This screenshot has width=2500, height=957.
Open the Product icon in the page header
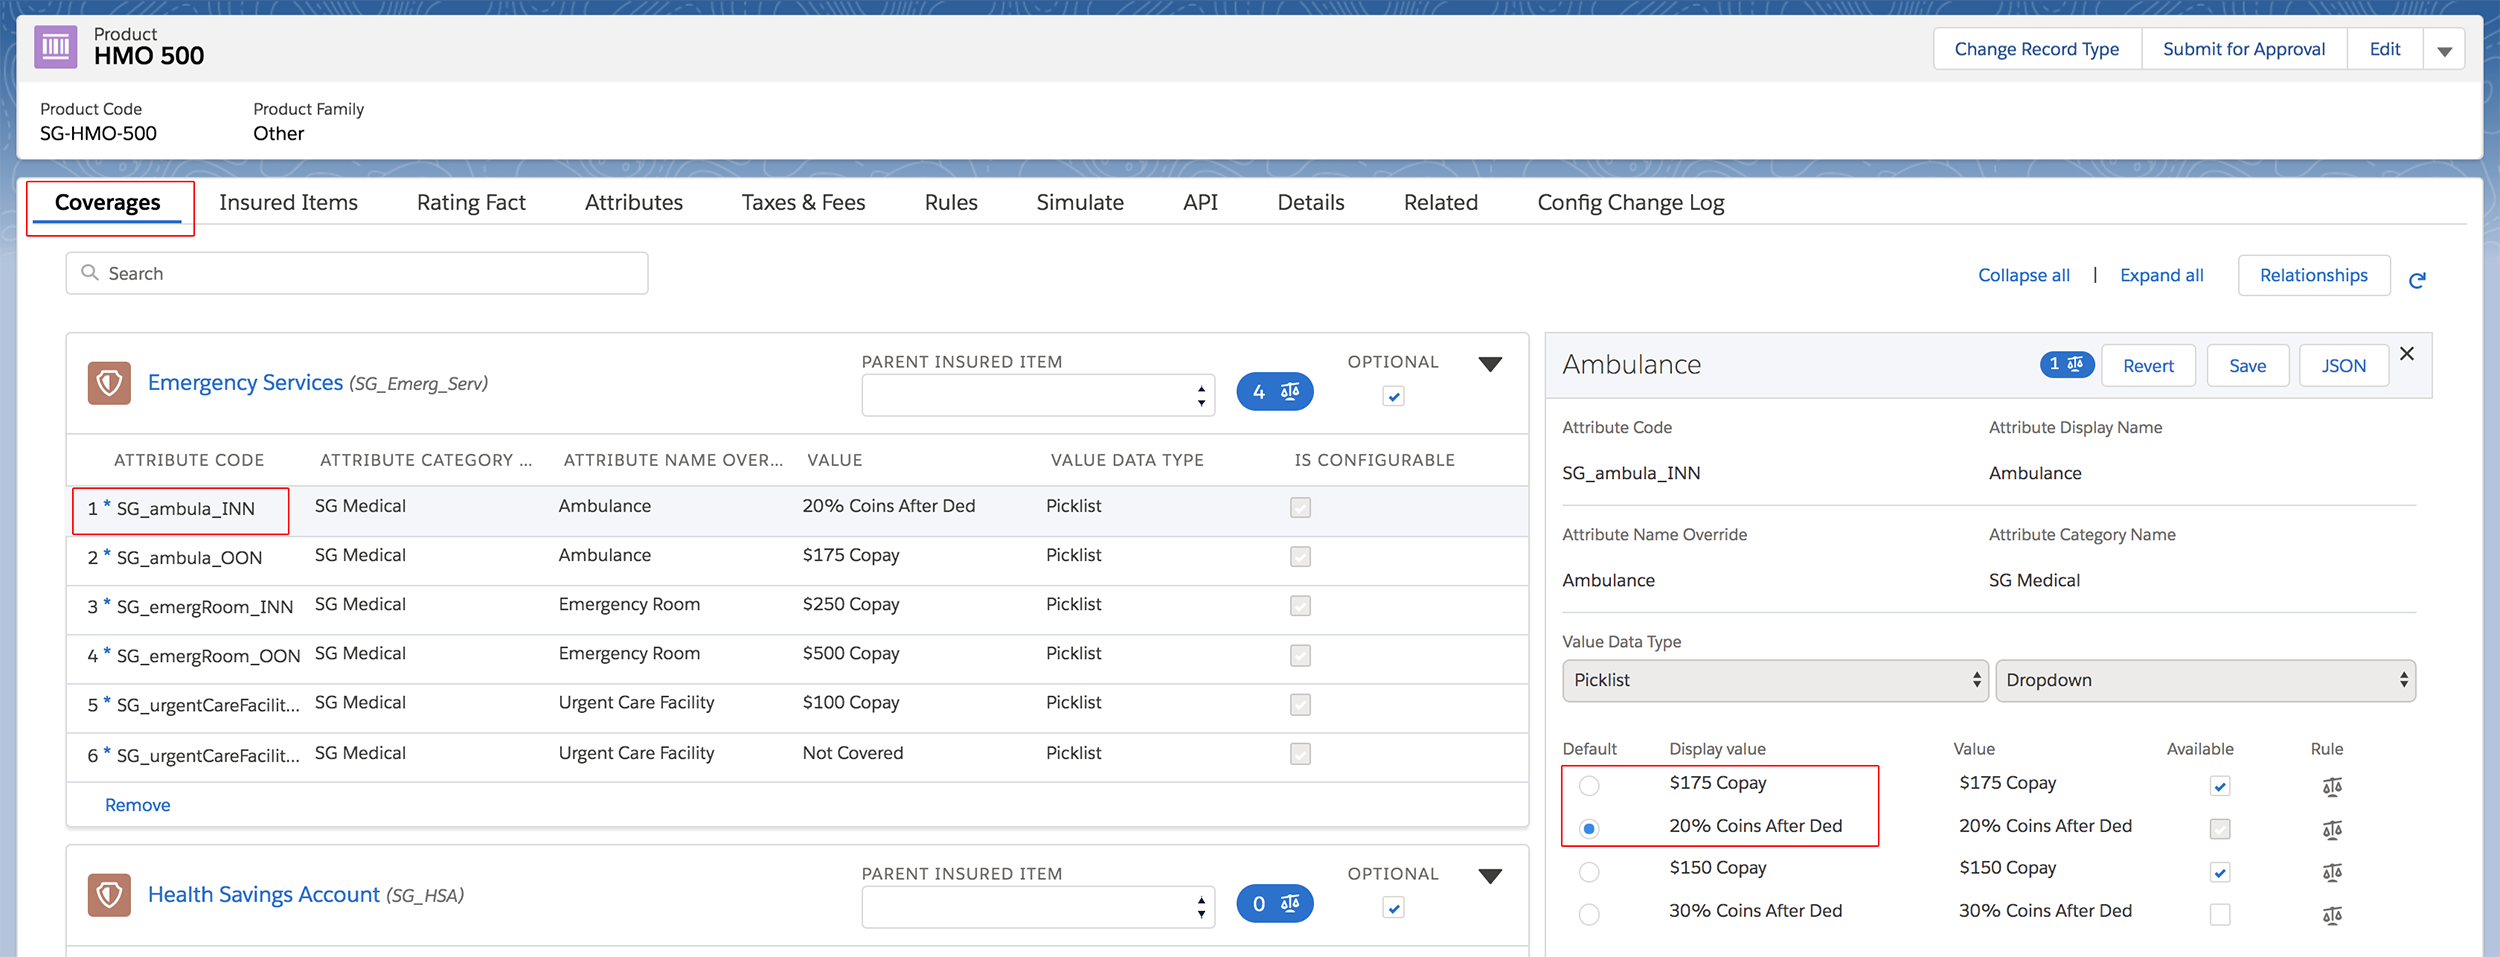55,46
